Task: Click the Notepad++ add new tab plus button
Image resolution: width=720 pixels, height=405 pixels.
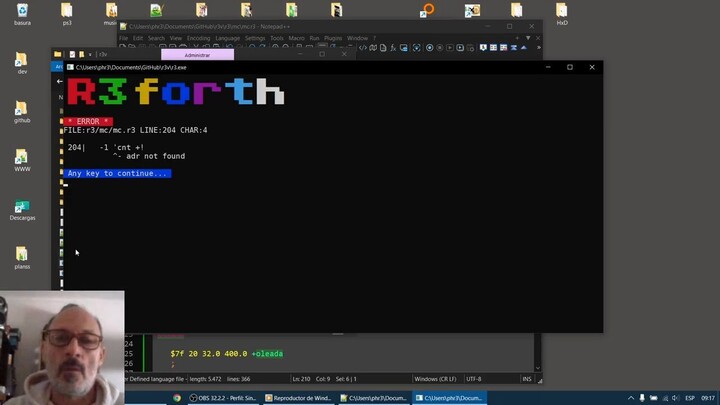Action: (x=518, y=38)
